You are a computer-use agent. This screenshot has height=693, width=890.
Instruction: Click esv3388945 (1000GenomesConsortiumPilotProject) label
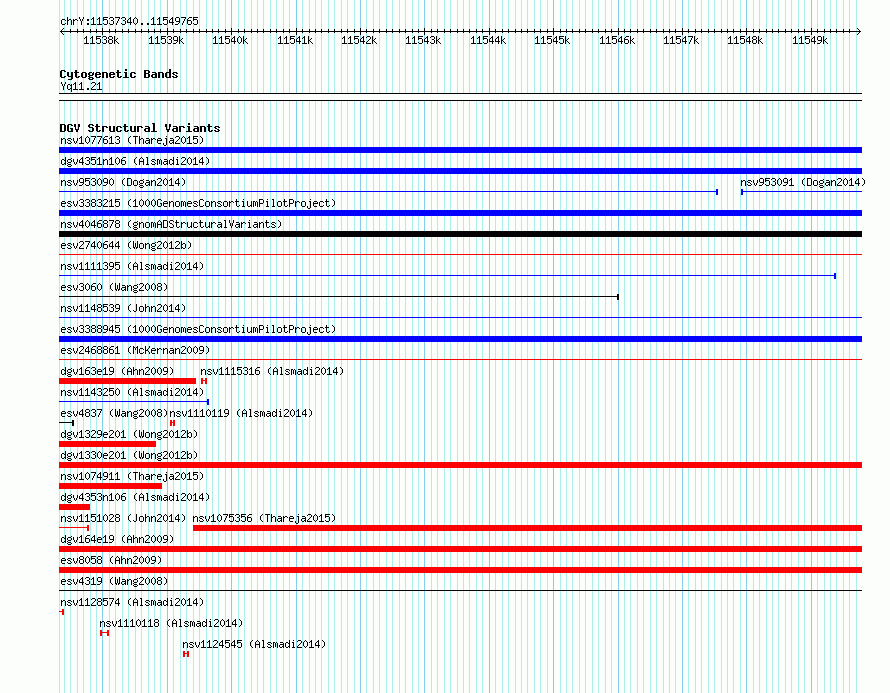pos(198,329)
